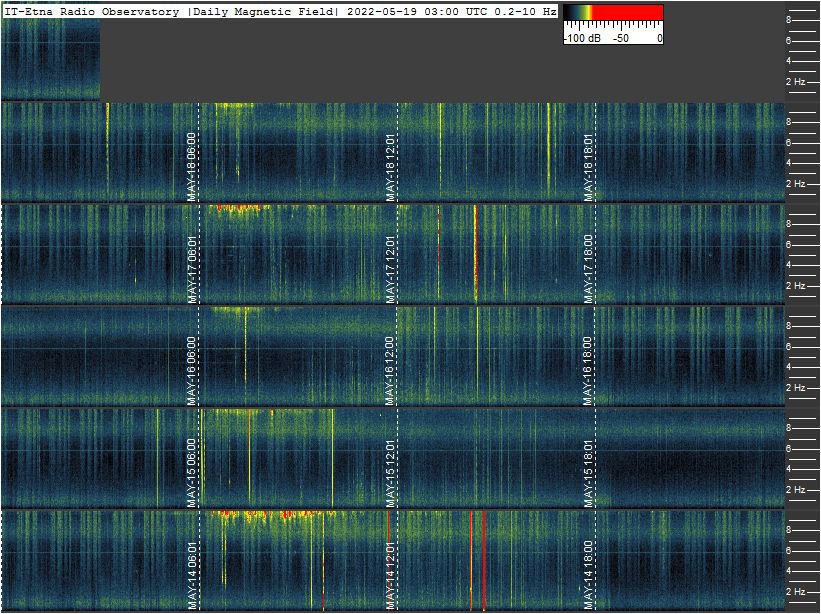Click the MAY-18 06:00 time marker
Viewport: 821px width, 614px height.
191,167
